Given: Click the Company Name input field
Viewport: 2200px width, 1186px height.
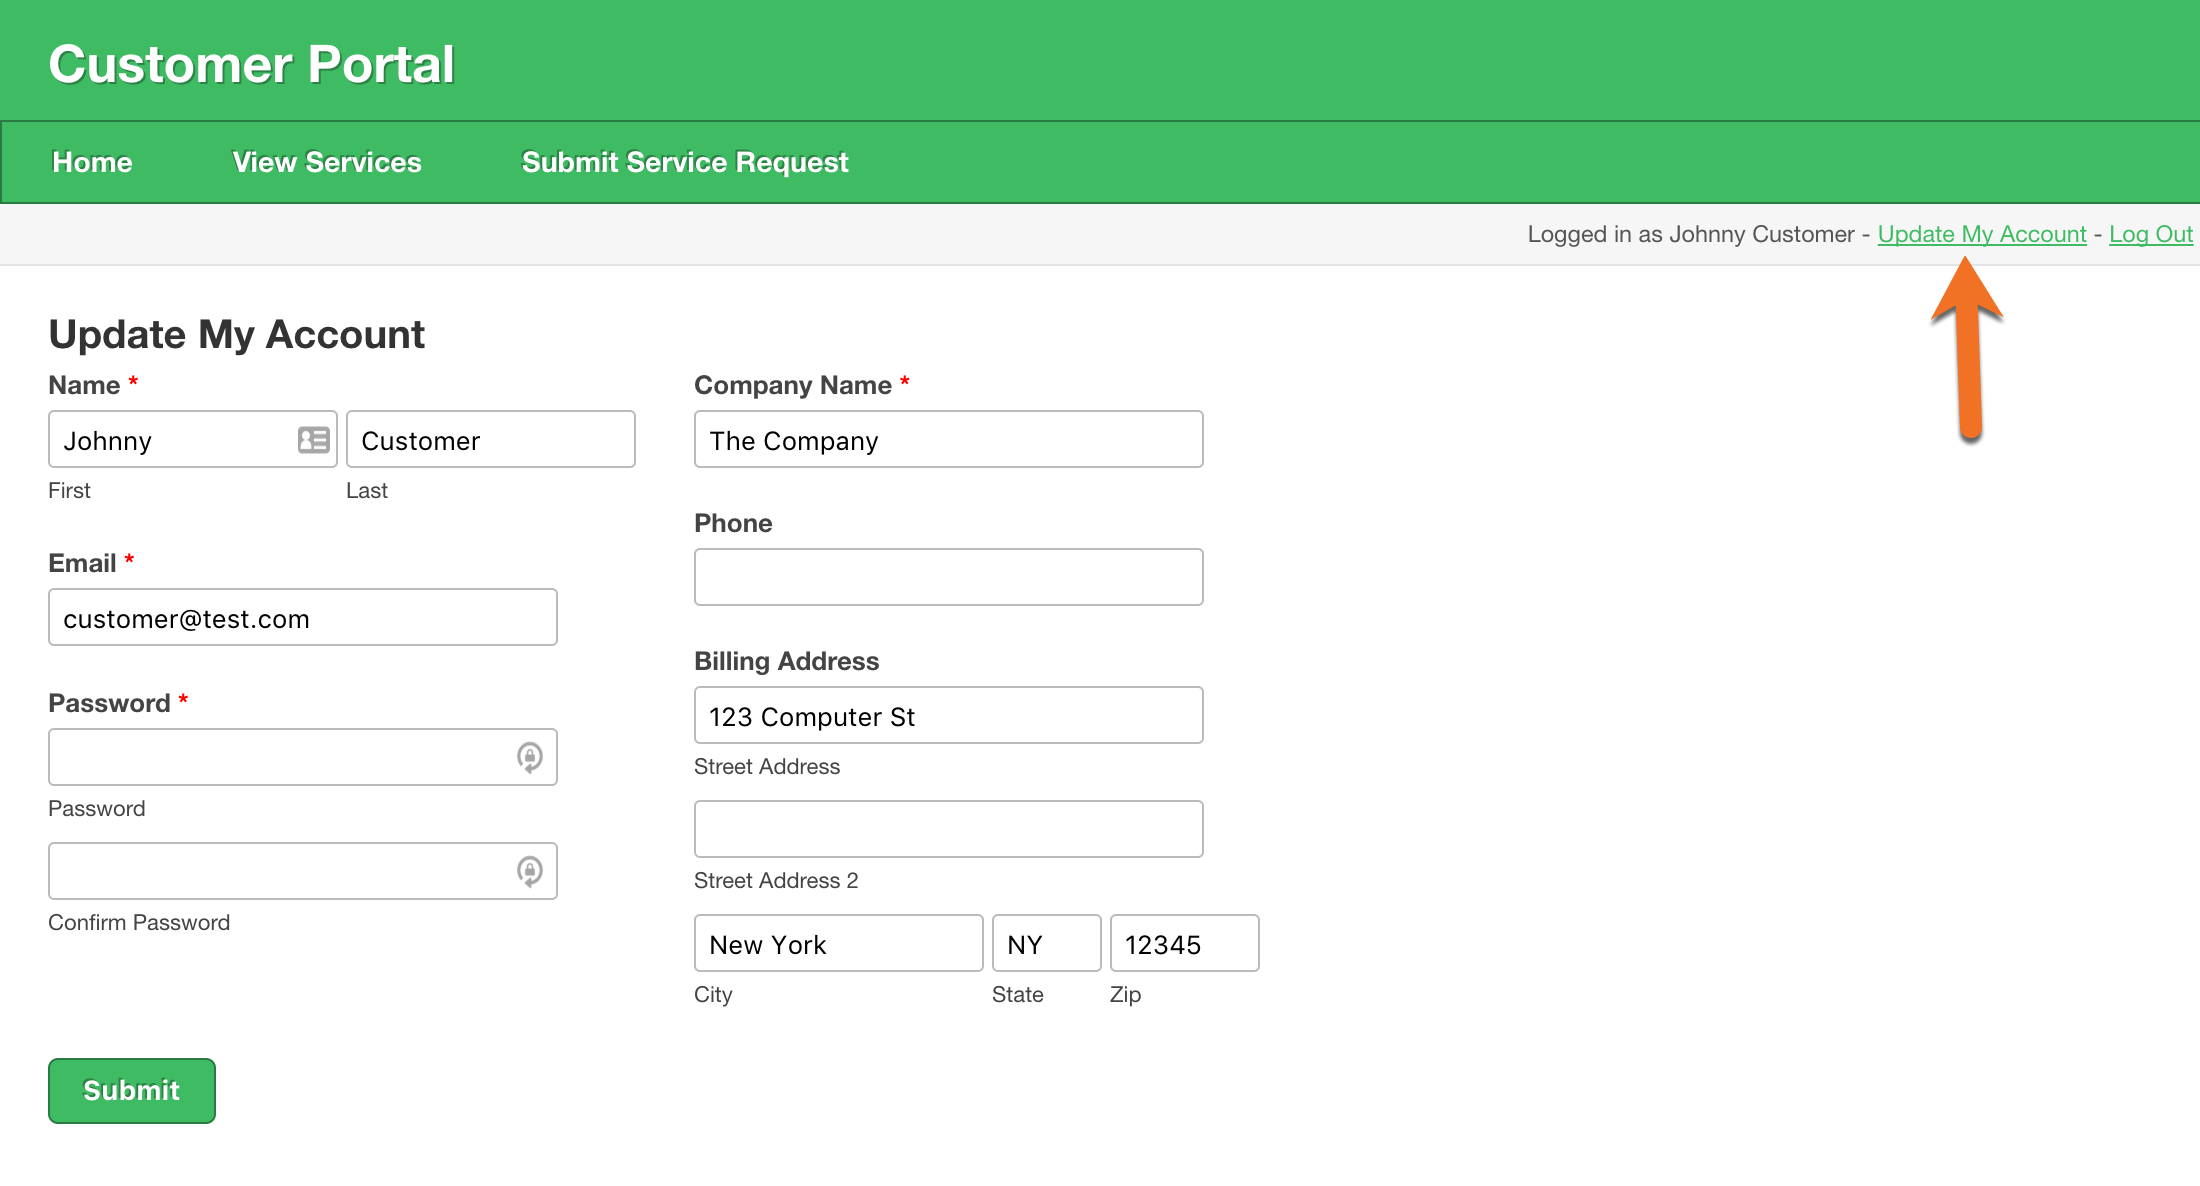Looking at the screenshot, I should pos(950,440).
